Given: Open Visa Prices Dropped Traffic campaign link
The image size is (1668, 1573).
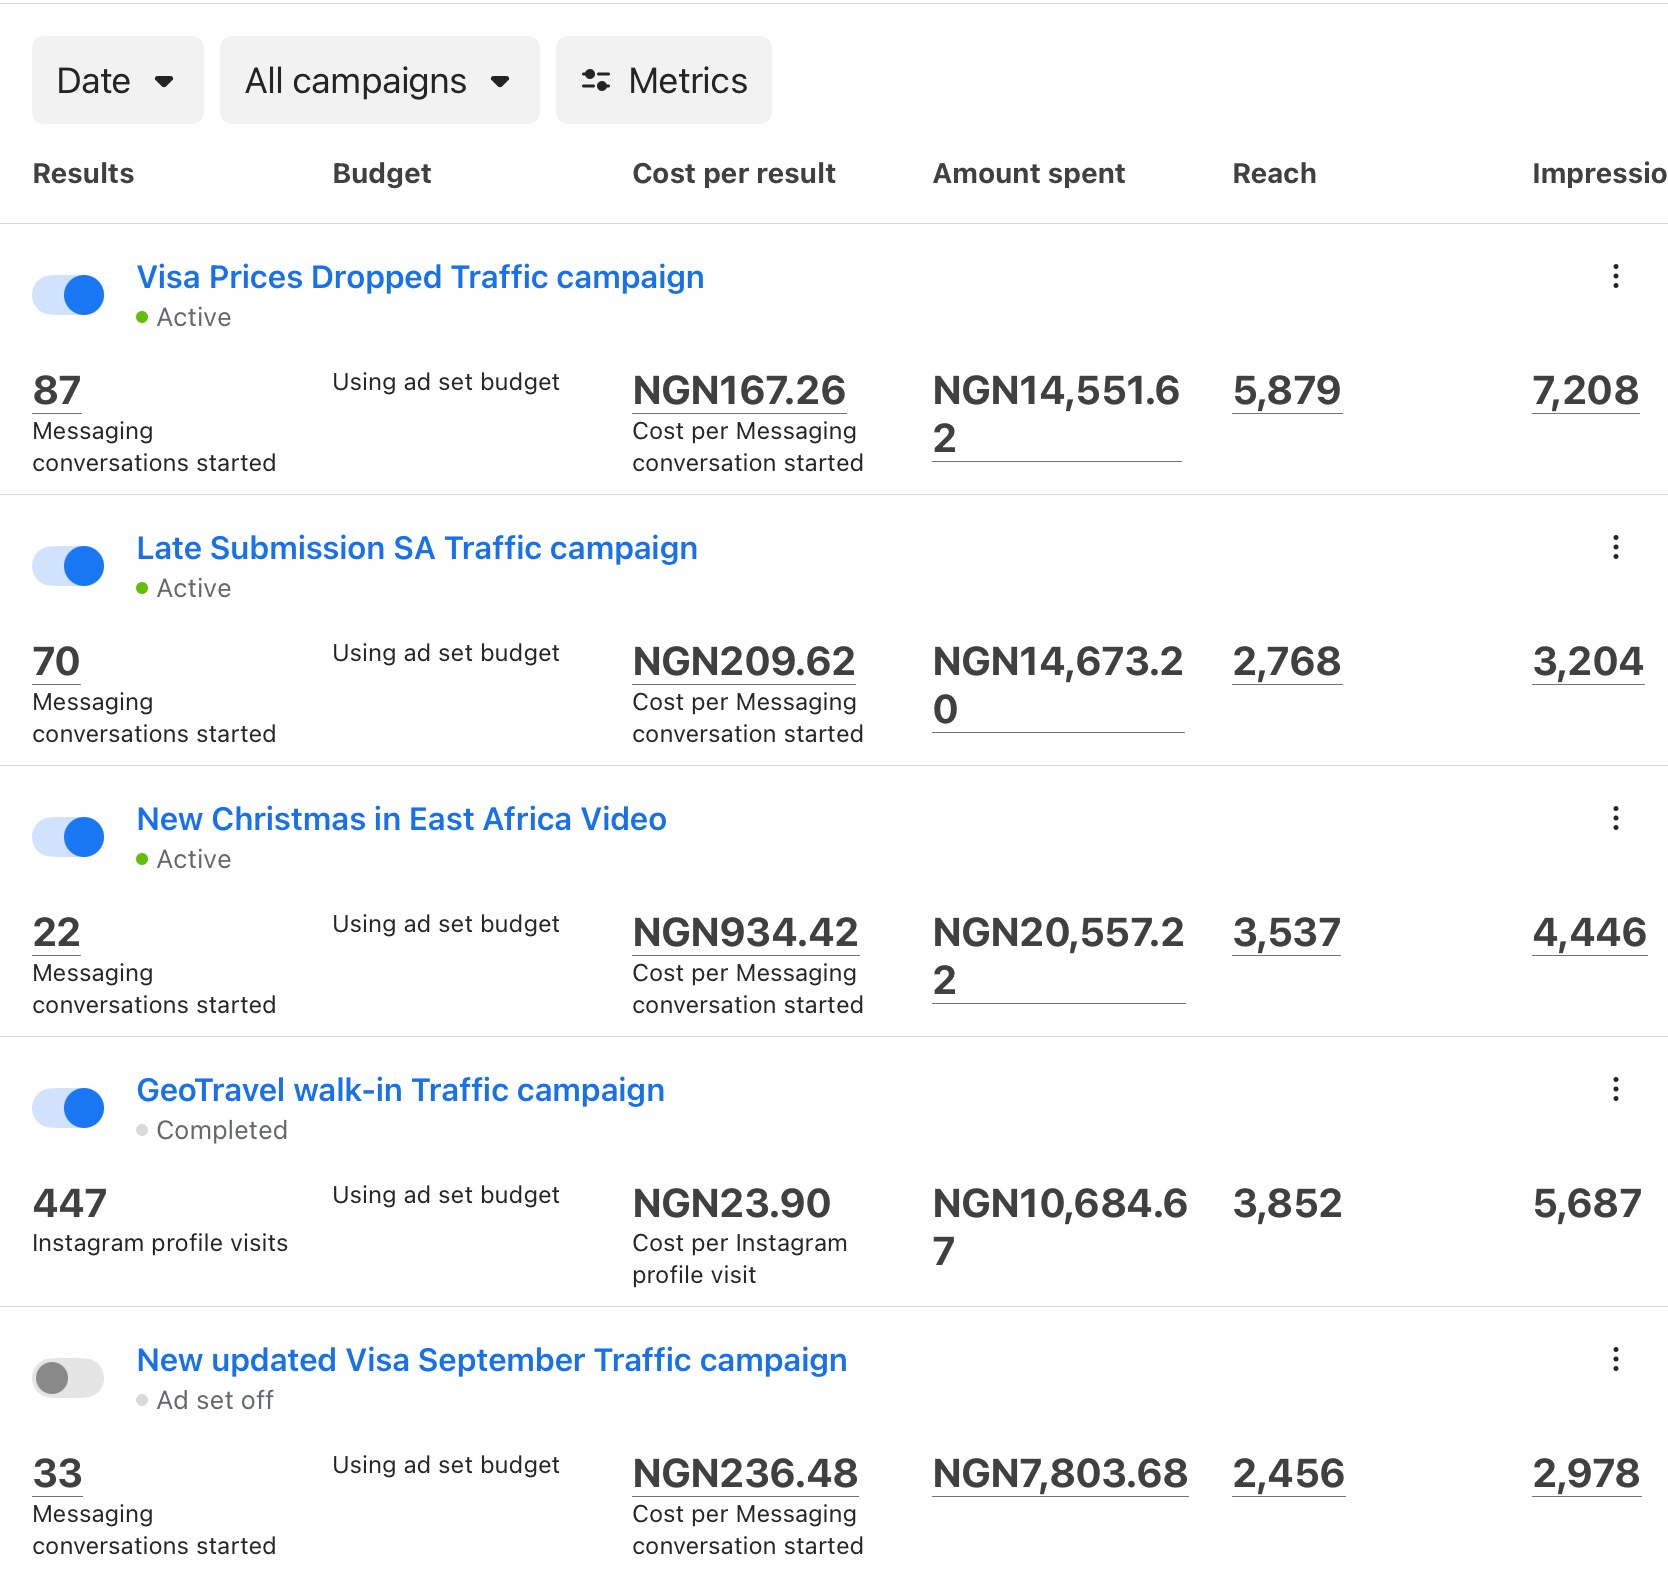Looking at the screenshot, I should tap(420, 277).
